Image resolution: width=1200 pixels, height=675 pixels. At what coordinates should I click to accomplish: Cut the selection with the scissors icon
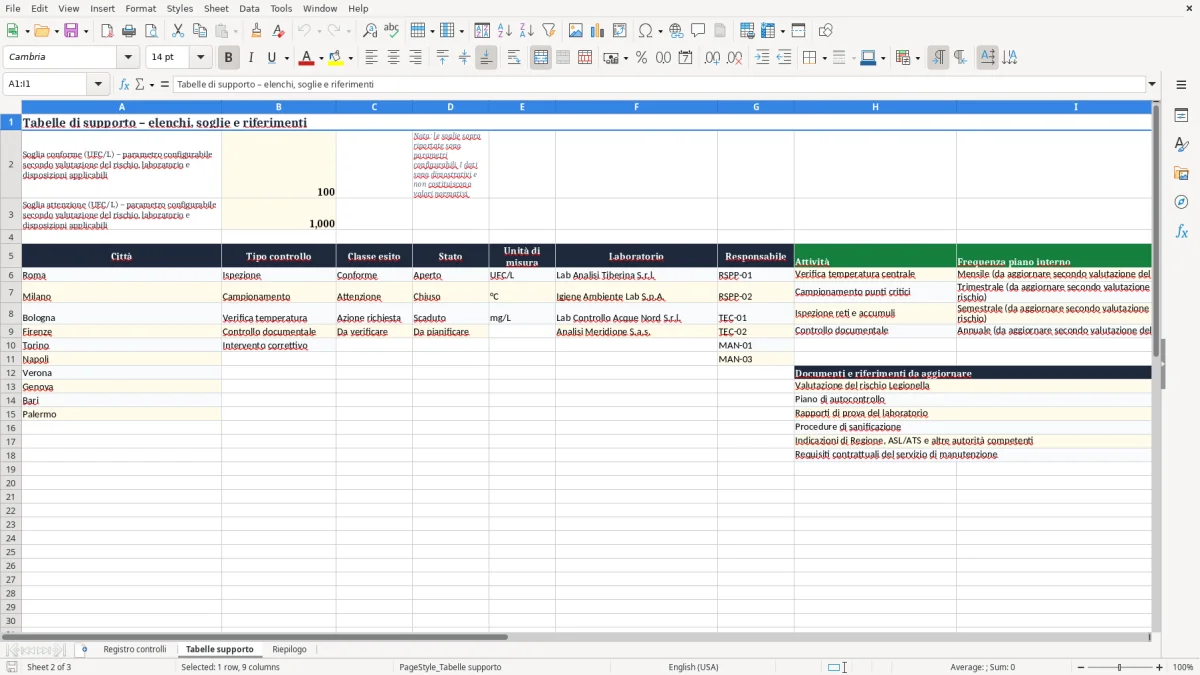[x=178, y=31]
